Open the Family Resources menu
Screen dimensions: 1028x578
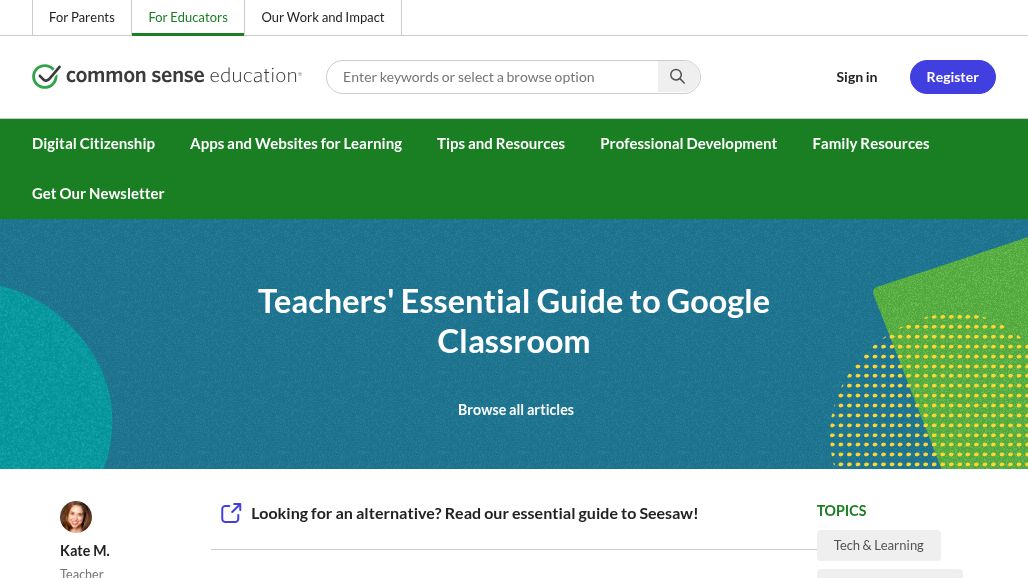[x=871, y=144]
